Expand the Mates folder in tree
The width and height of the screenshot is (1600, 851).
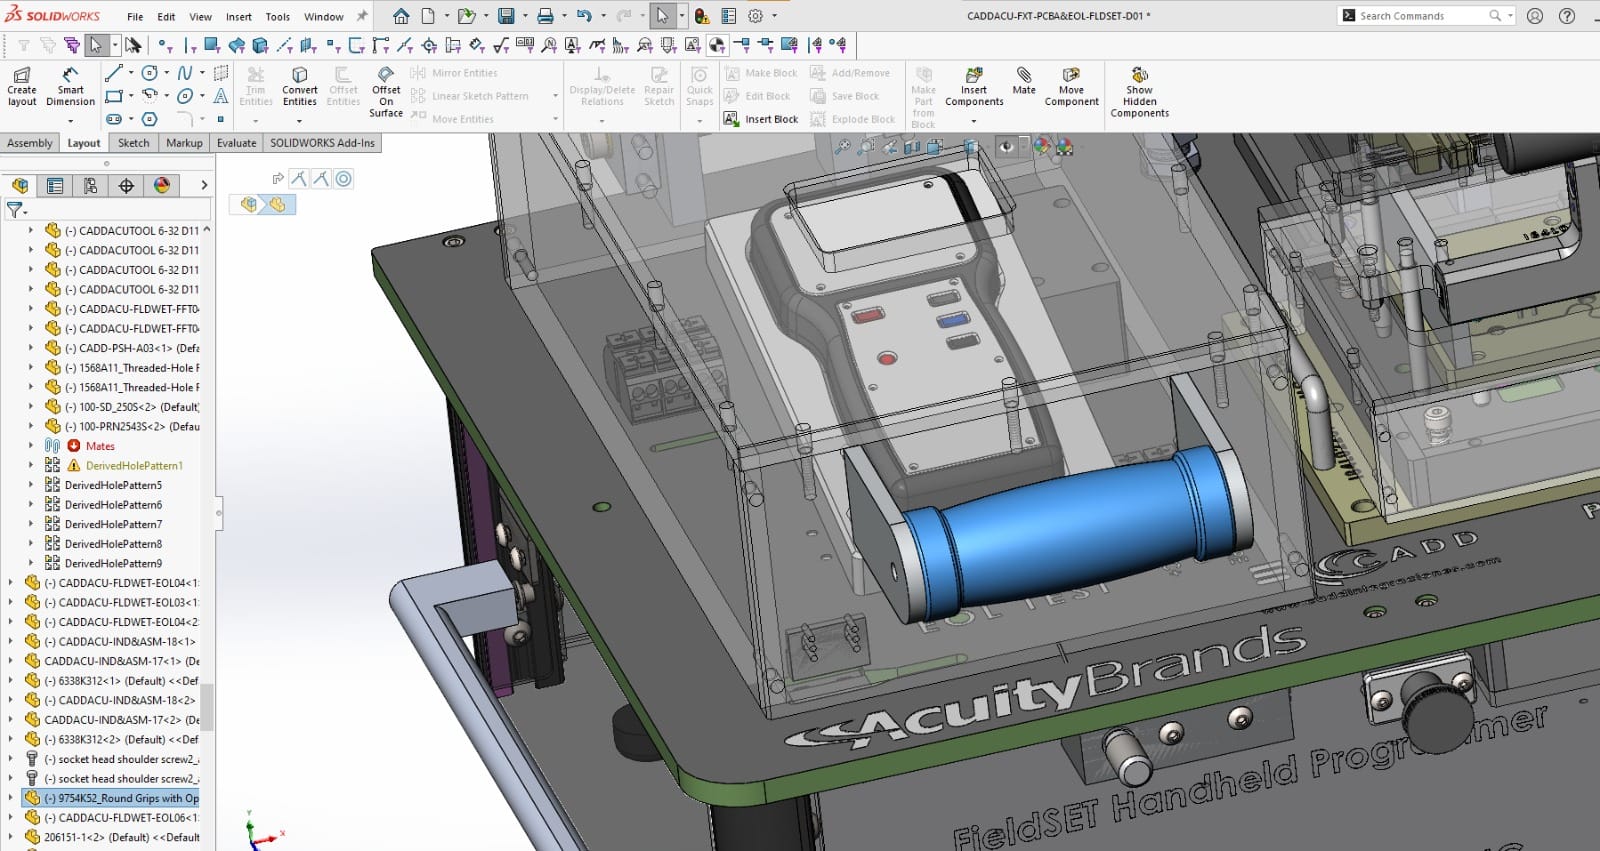tap(30, 446)
